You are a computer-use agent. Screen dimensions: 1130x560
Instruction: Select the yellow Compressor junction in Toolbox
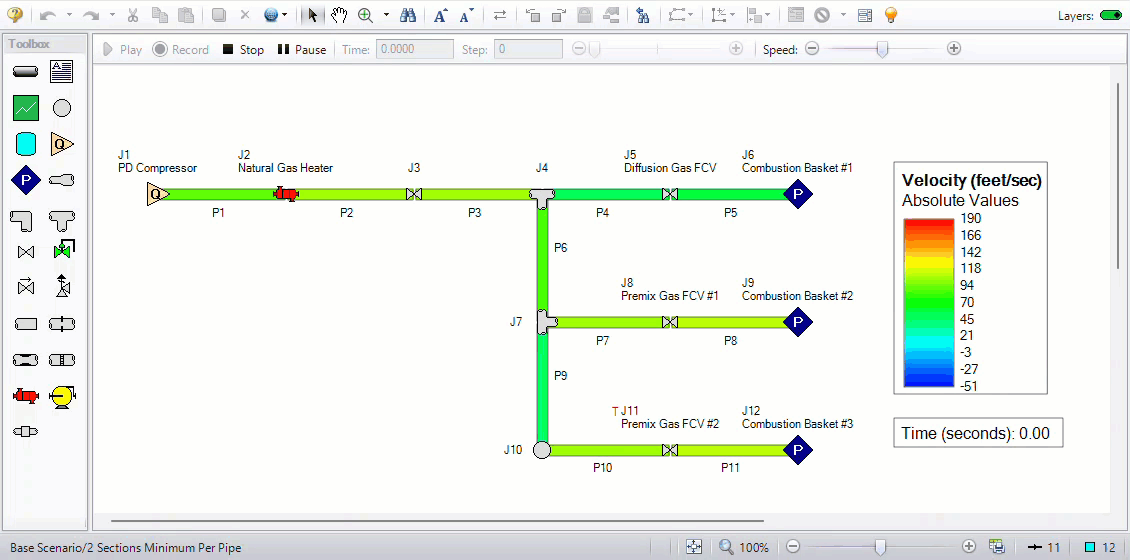pos(62,396)
